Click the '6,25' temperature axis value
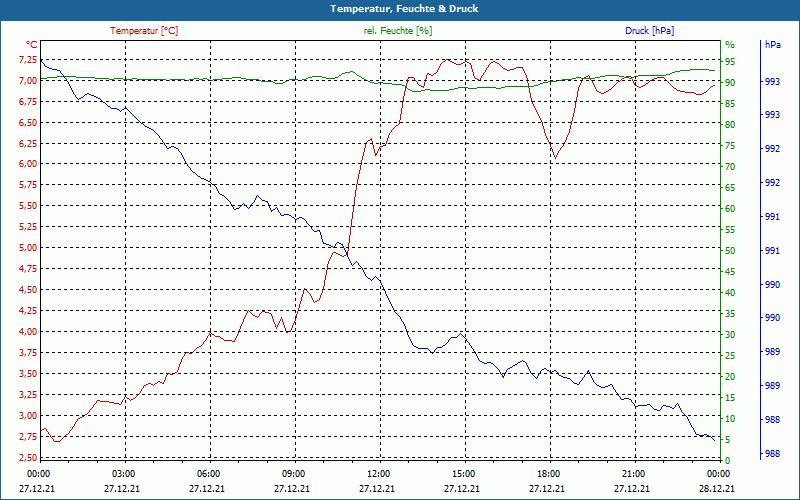Image resolution: width=800 pixels, height=500 pixels. tap(28, 144)
